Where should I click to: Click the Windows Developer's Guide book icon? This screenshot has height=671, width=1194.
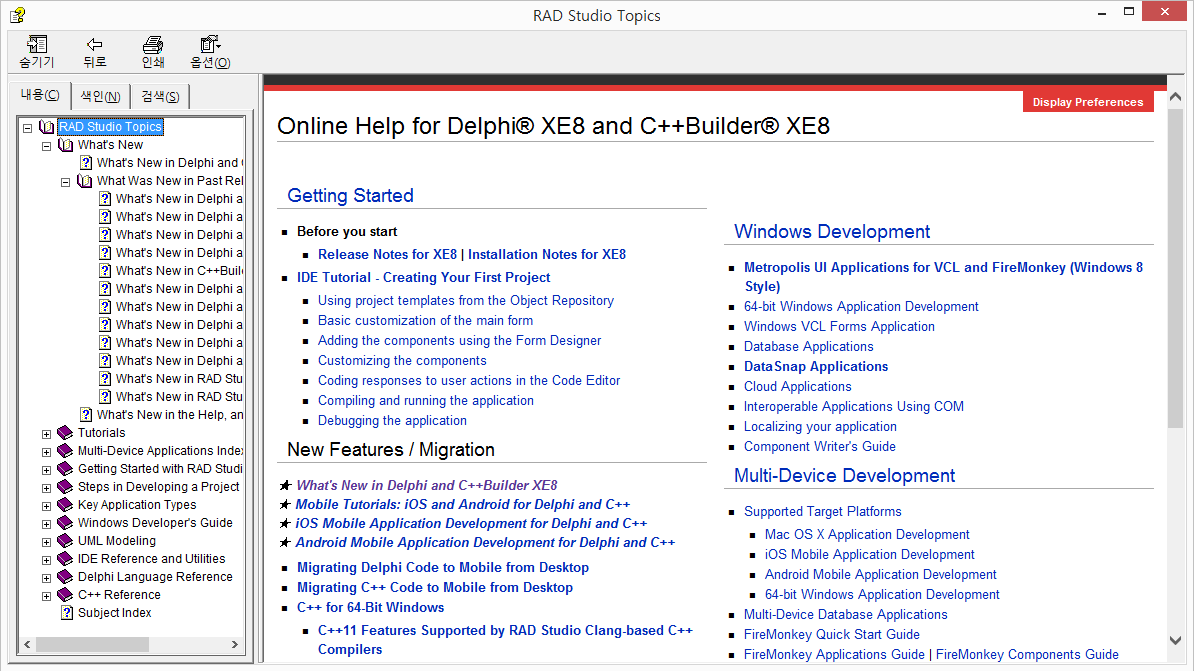click(x=65, y=523)
